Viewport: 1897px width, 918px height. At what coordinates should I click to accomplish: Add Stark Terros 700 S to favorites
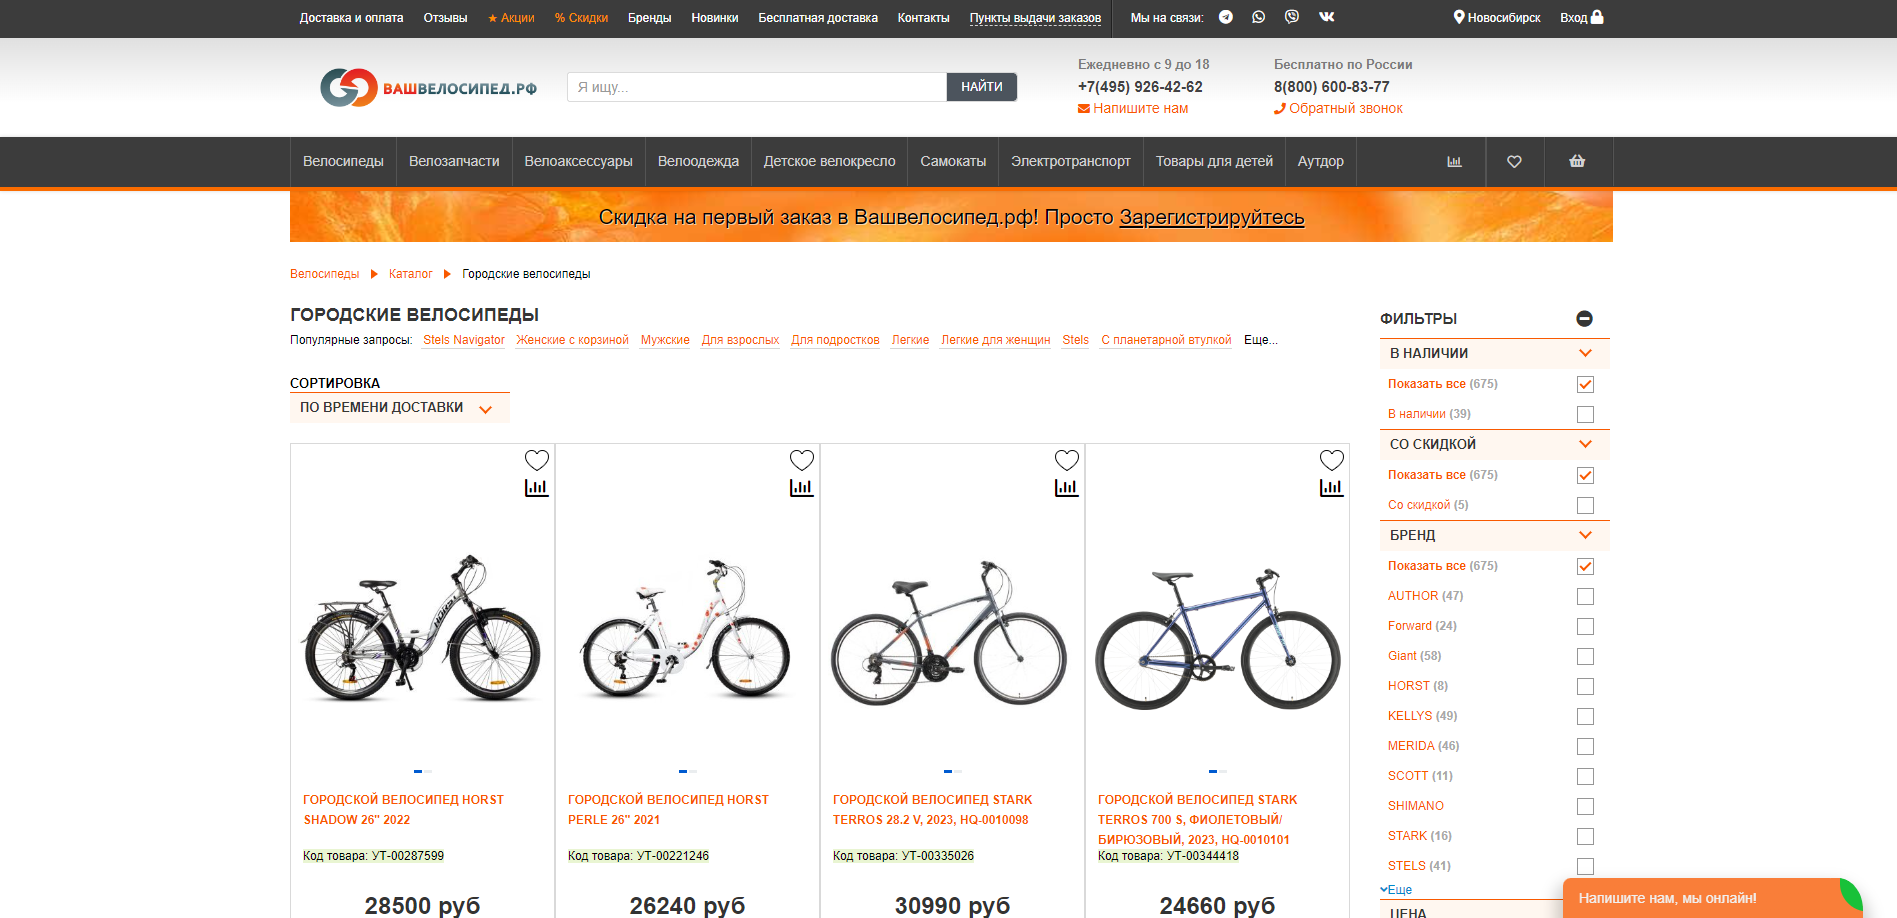(x=1332, y=460)
